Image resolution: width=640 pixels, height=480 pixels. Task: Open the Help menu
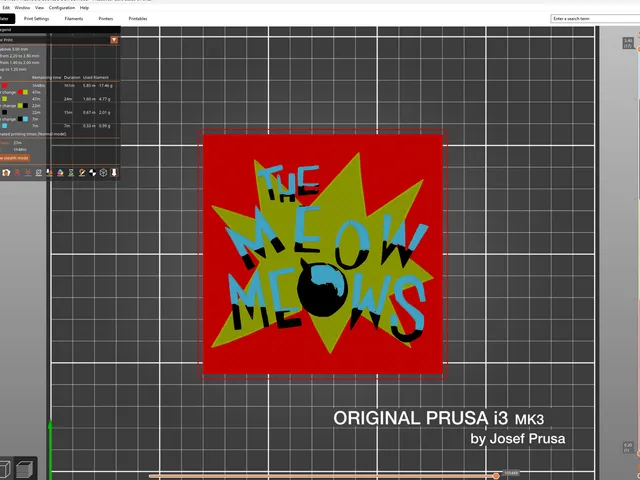84,8
